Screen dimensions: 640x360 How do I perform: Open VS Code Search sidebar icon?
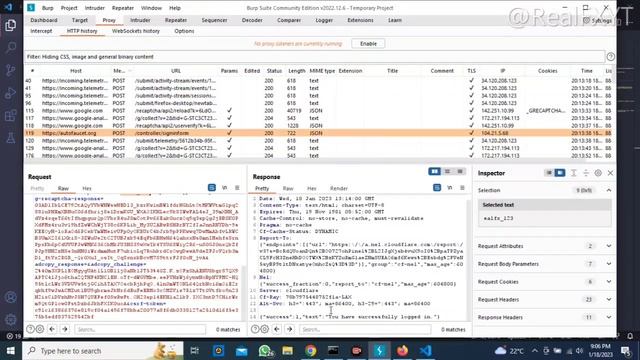[x=11, y=48]
